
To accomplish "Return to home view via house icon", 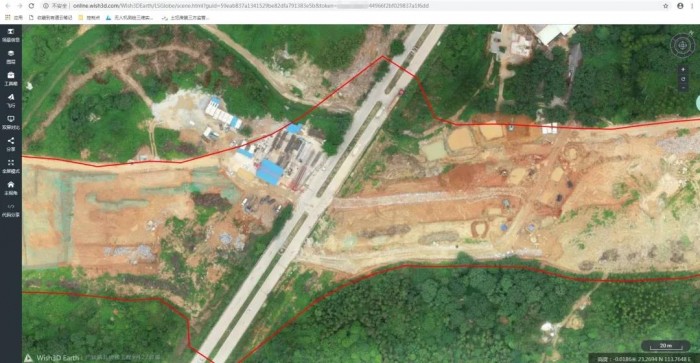I will point(11,188).
